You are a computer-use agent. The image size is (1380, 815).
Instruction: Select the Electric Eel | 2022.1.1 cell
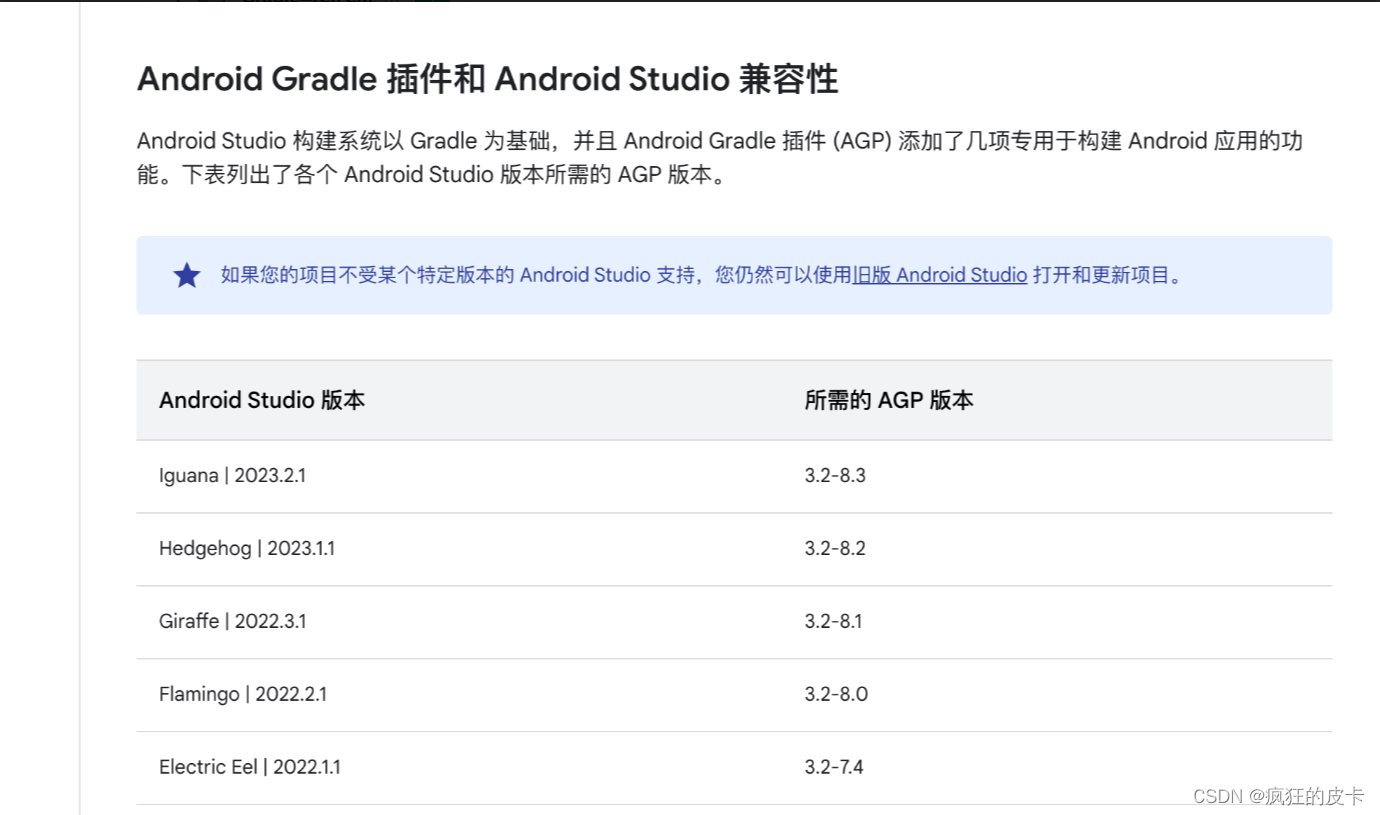click(250, 767)
